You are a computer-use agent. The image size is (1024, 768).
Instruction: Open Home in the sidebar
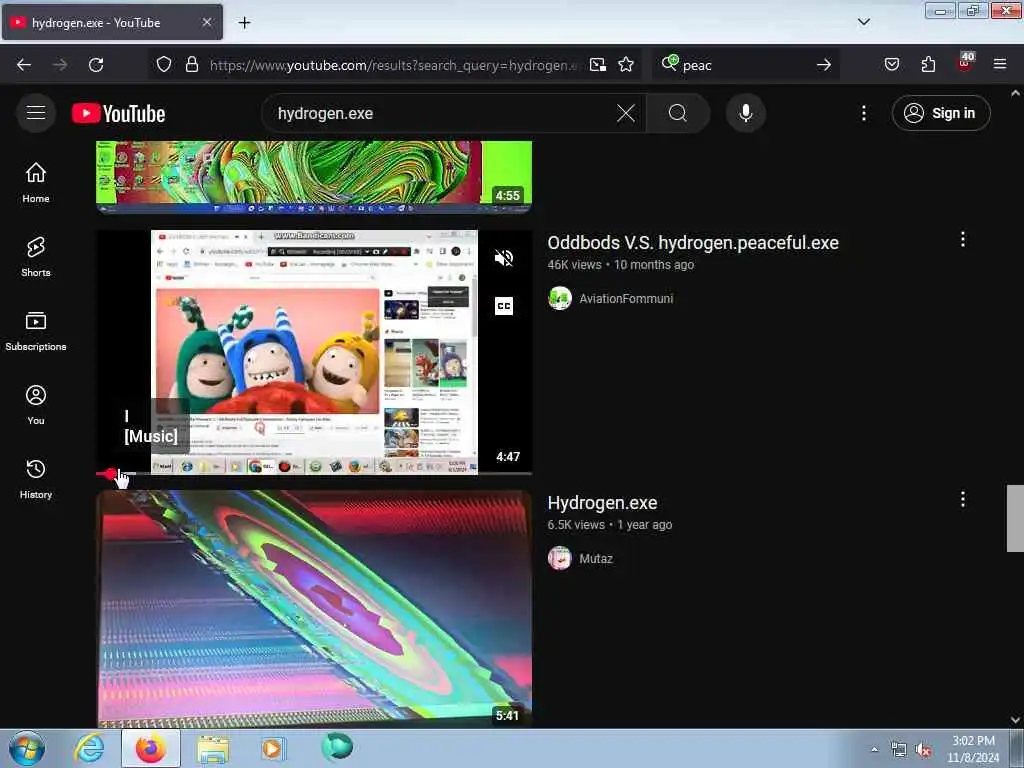[36, 182]
